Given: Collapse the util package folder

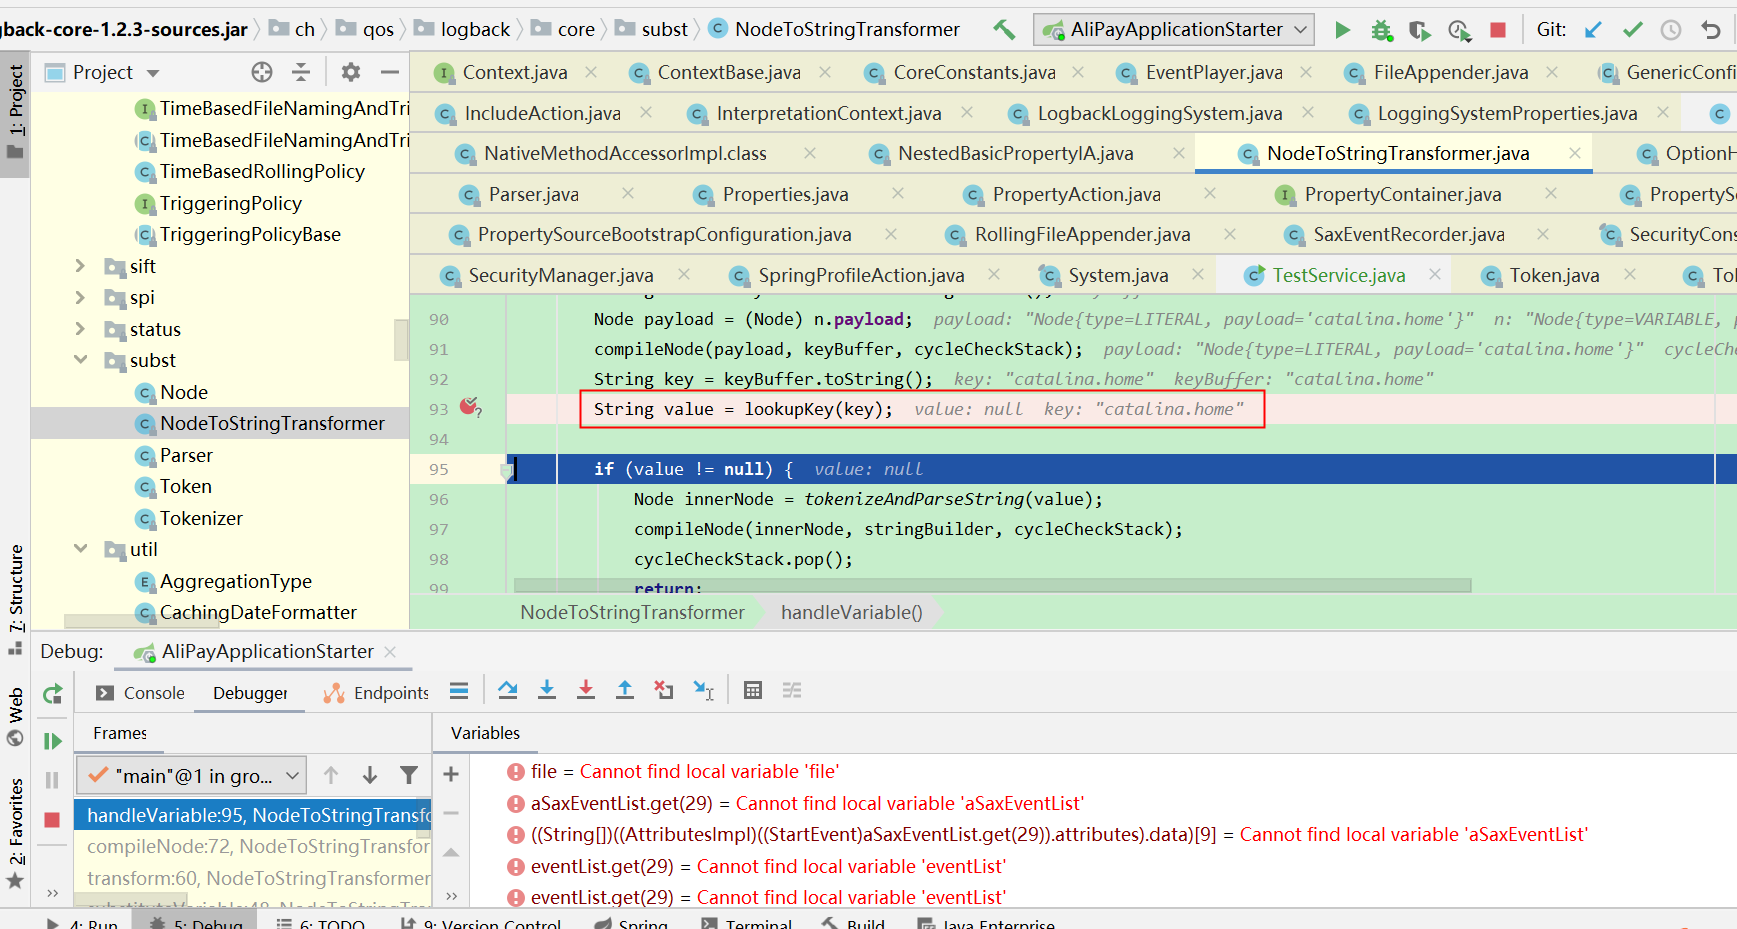Looking at the screenshot, I should (80, 549).
